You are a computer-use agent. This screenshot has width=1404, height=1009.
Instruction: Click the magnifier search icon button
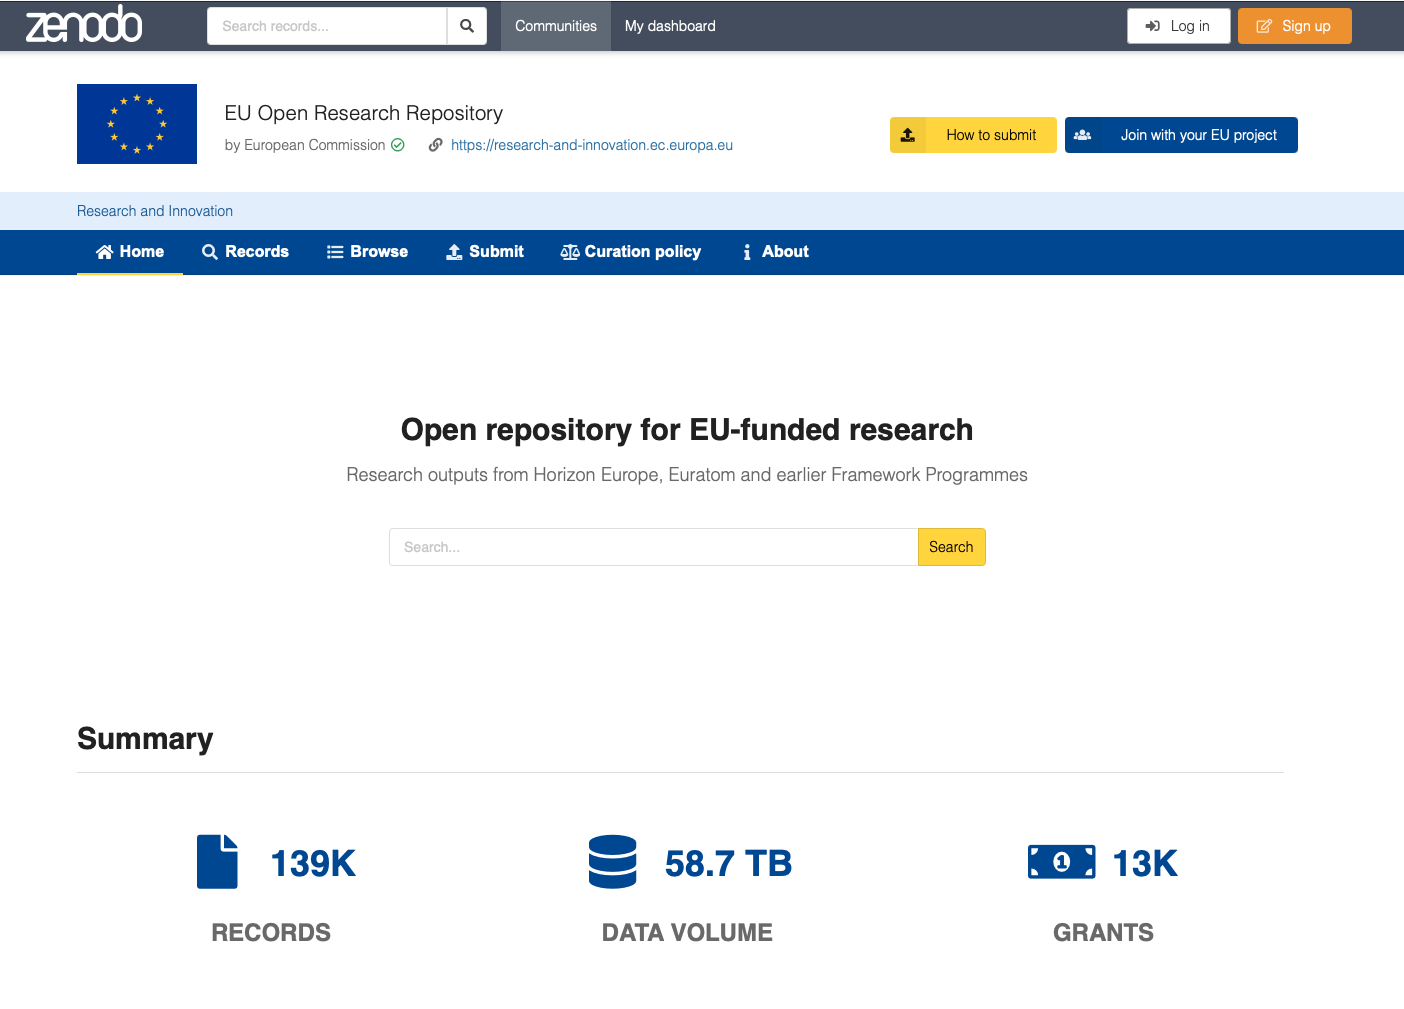(x=466, y=26)
